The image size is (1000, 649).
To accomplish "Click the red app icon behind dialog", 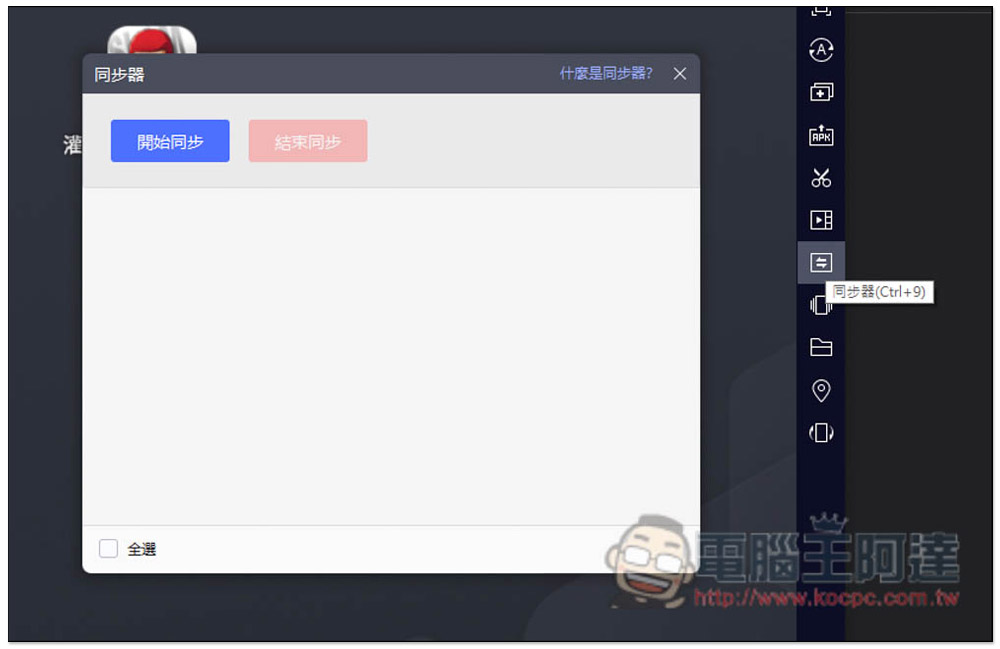I will (x=152, y=40).
